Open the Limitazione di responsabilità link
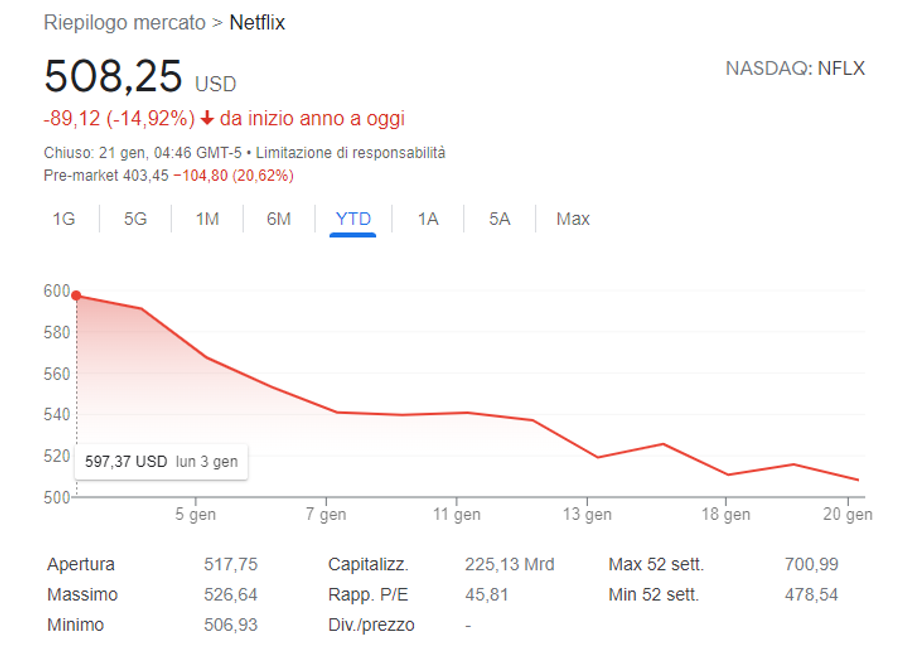 pyautogui.click(x=351, y=153)
